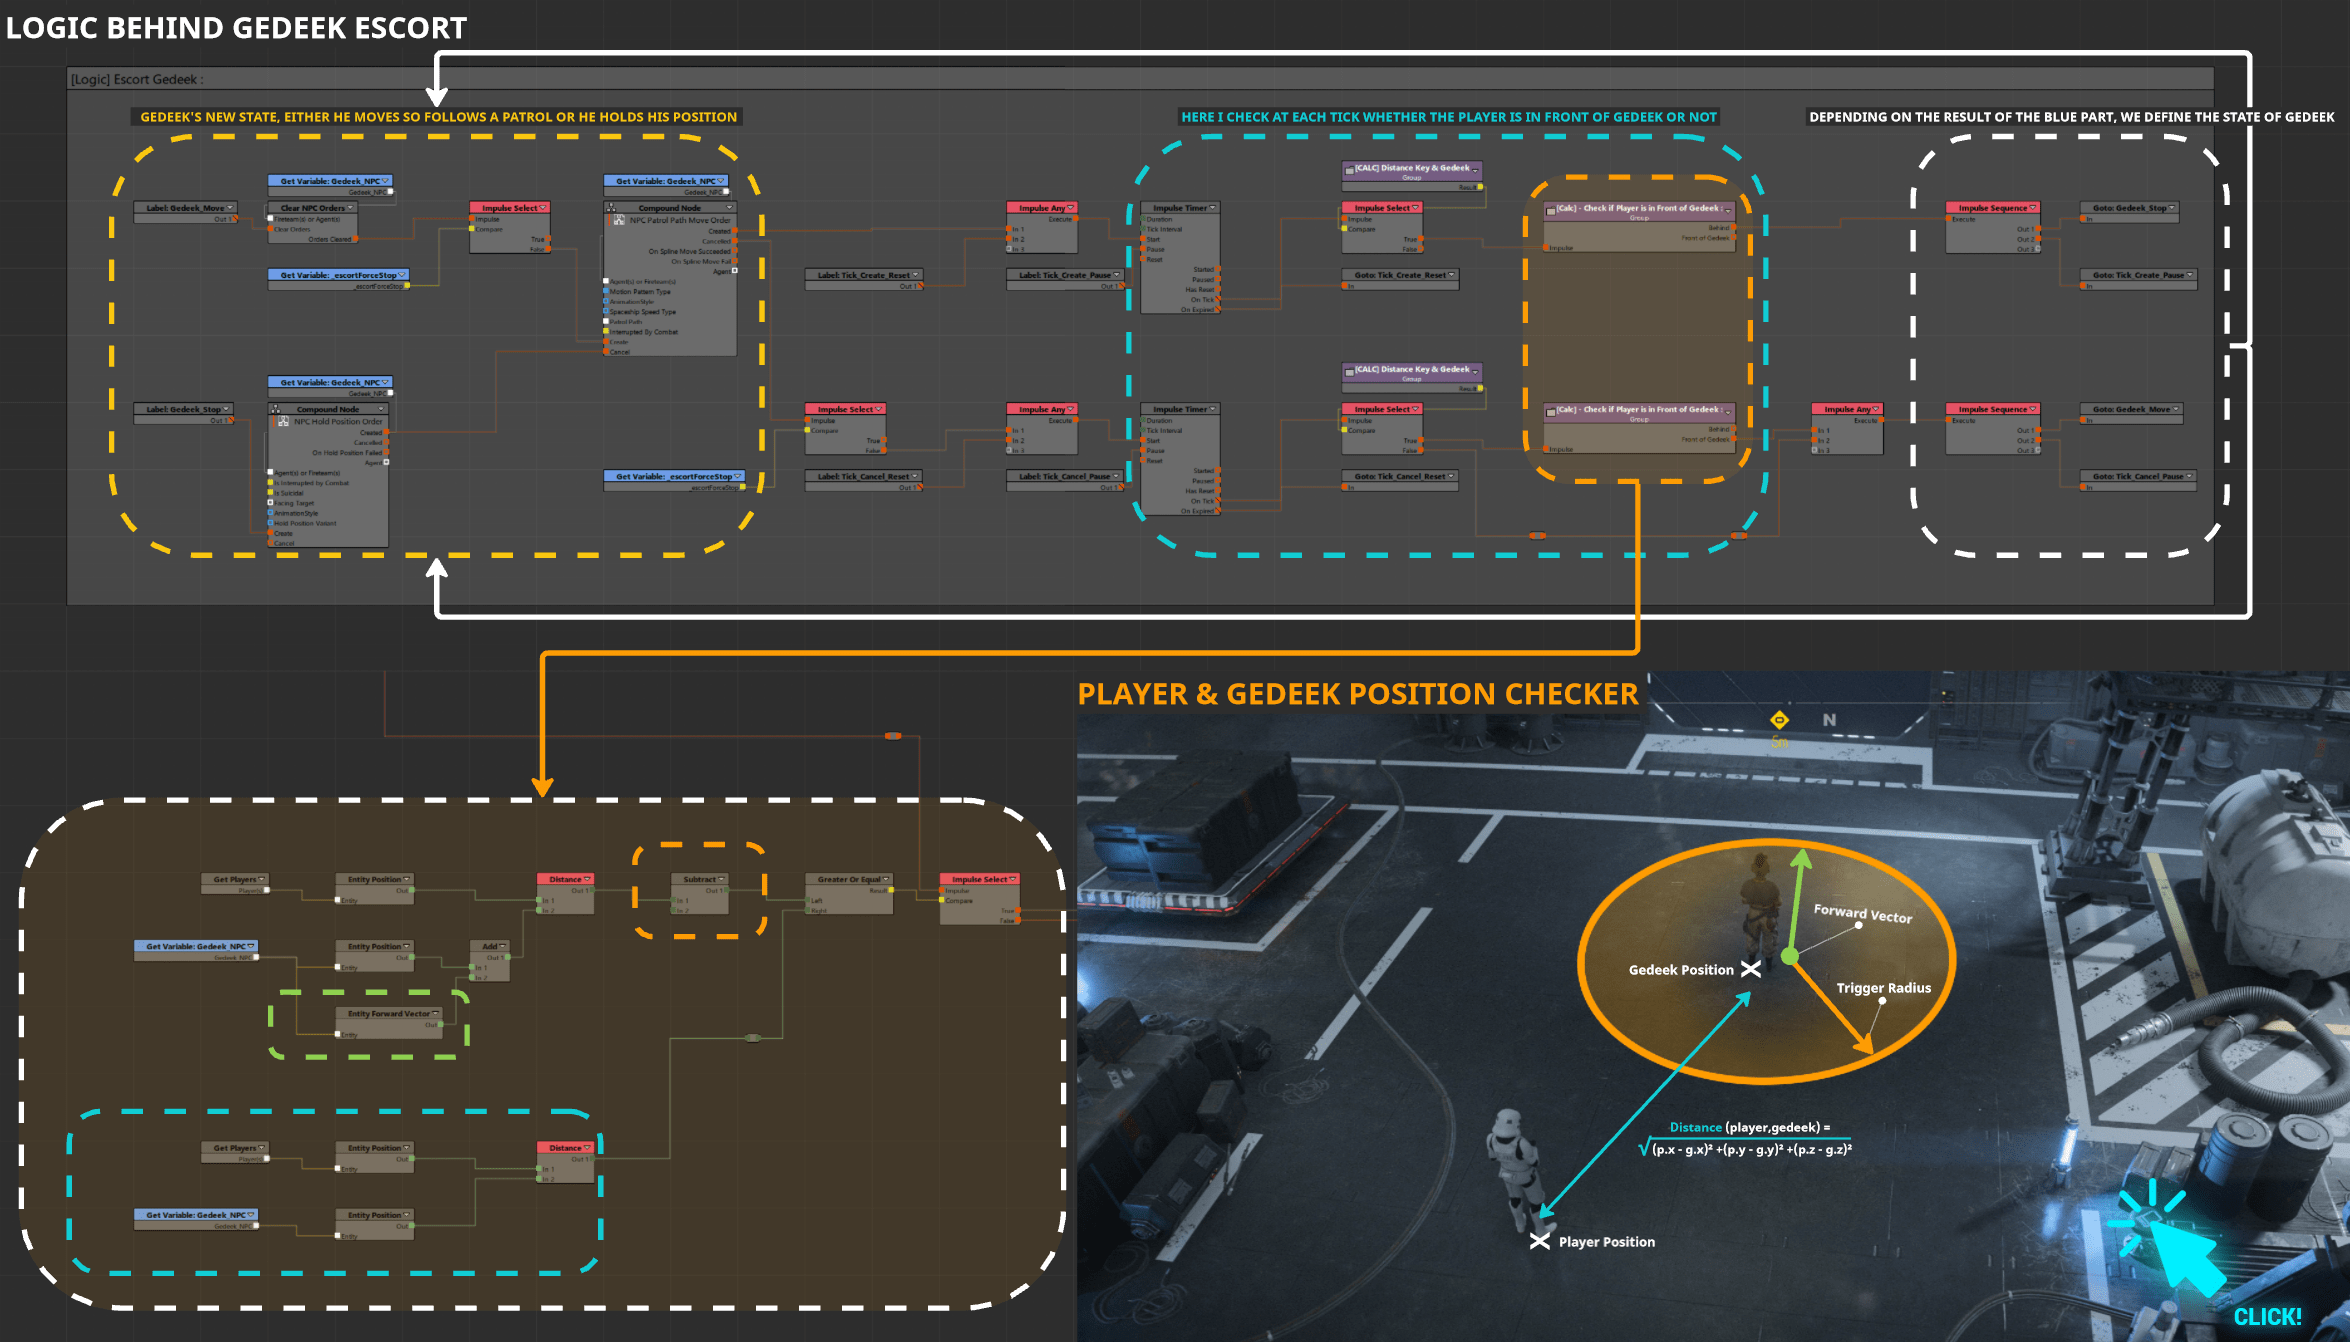Toggle Is Suicidal pin on Hold Position node
The height and width of the screenshot is (1342, 2350).
pos(270,493)
